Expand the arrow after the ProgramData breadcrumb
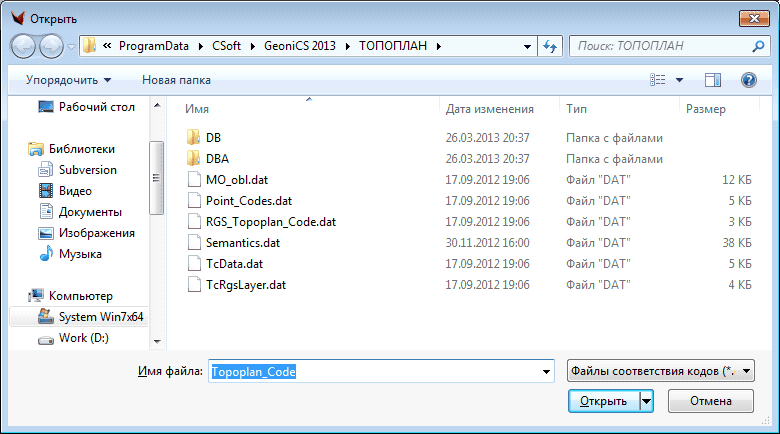 pos(200,46)
